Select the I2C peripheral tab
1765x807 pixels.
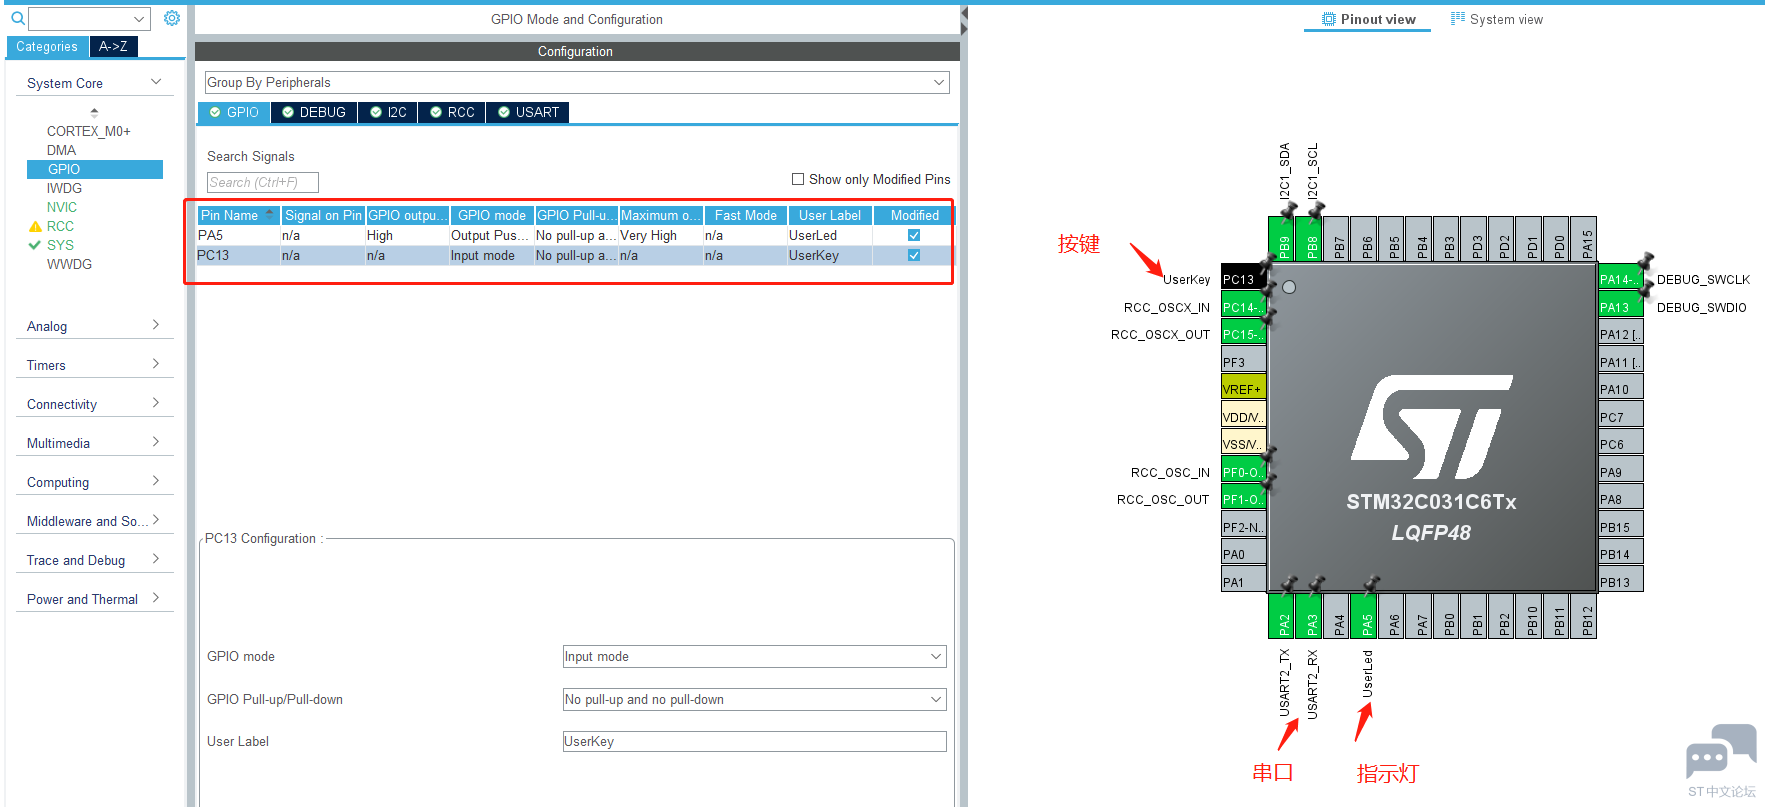(388, 112)
